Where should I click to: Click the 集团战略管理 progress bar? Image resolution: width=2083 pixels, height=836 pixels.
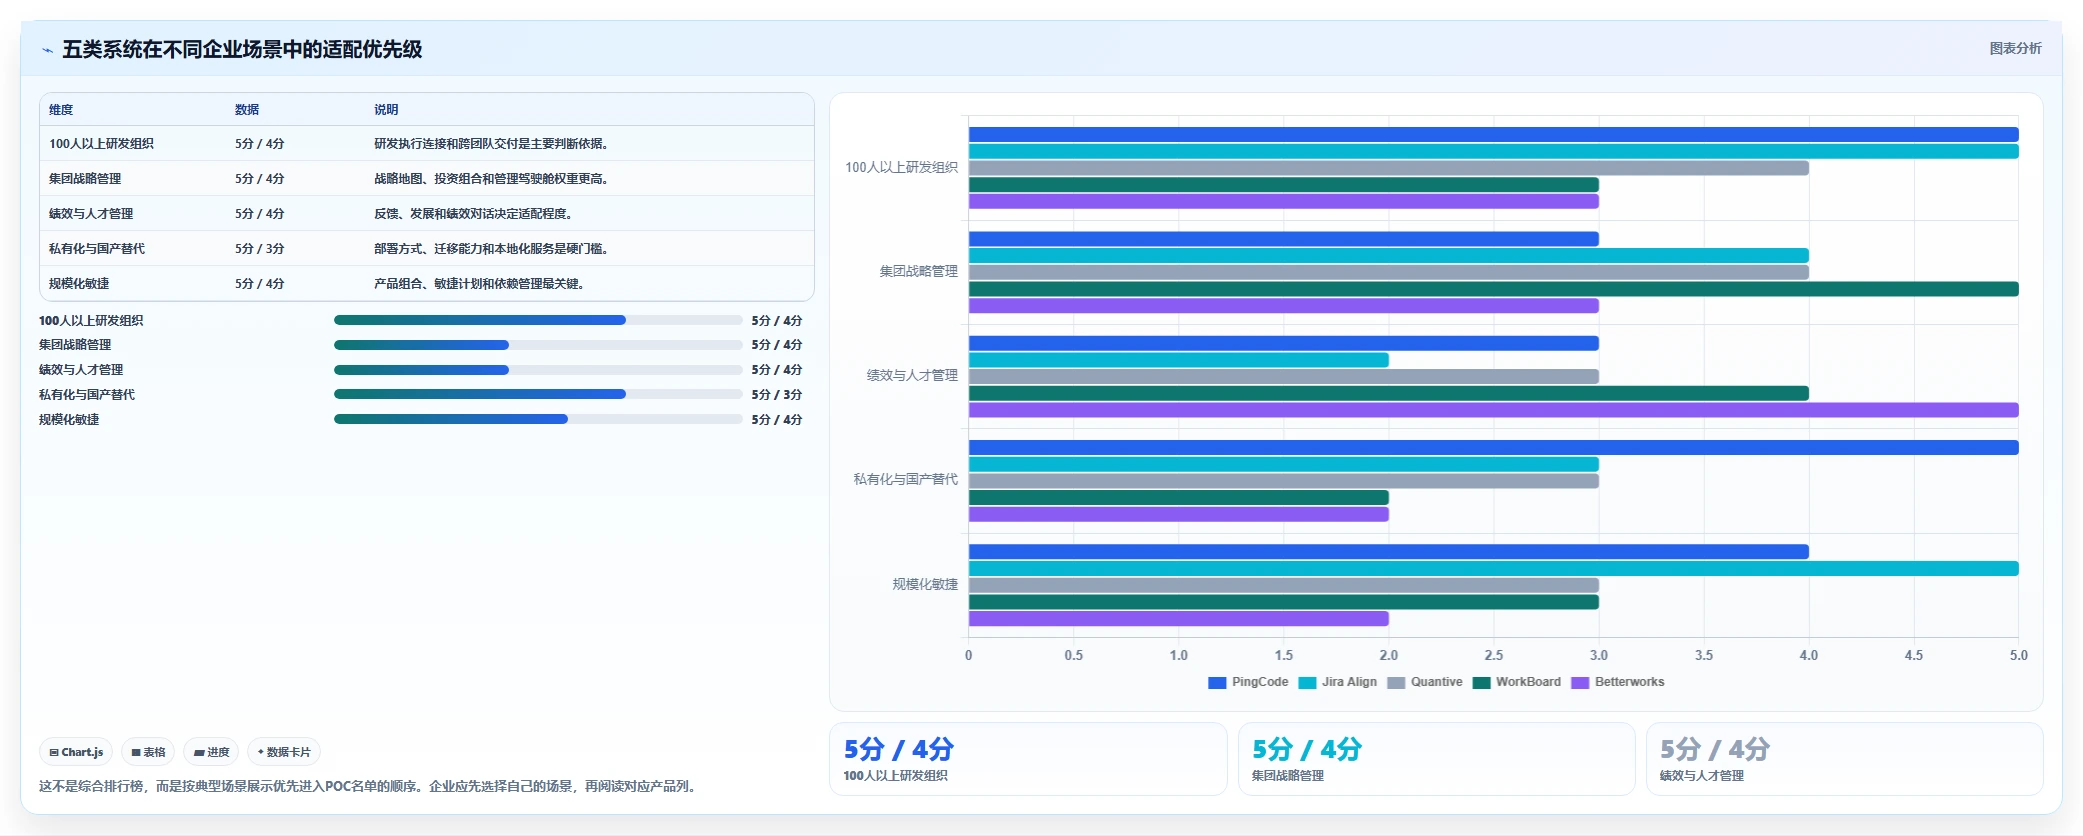[x=538, y=345]
